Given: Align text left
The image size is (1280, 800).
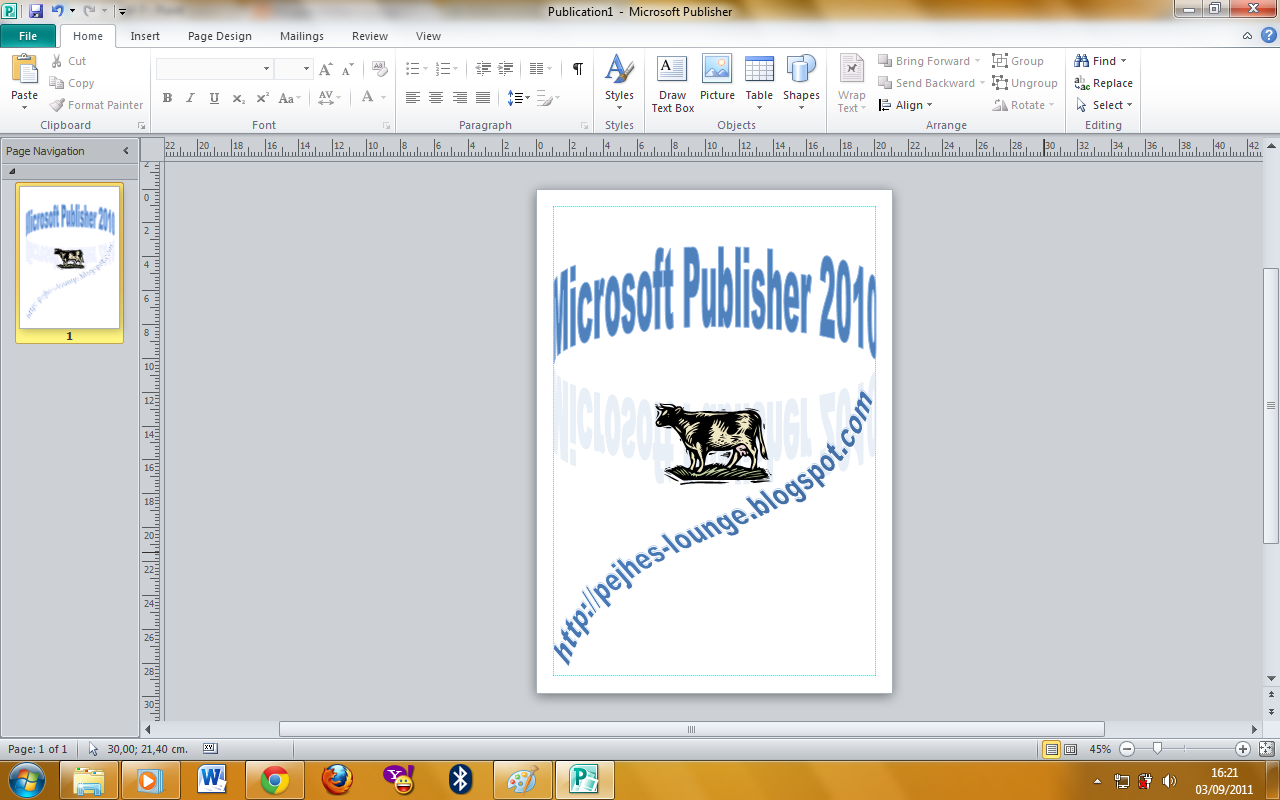Looking at the screenshot, I should pyautogui.click(x=412, y=98).
